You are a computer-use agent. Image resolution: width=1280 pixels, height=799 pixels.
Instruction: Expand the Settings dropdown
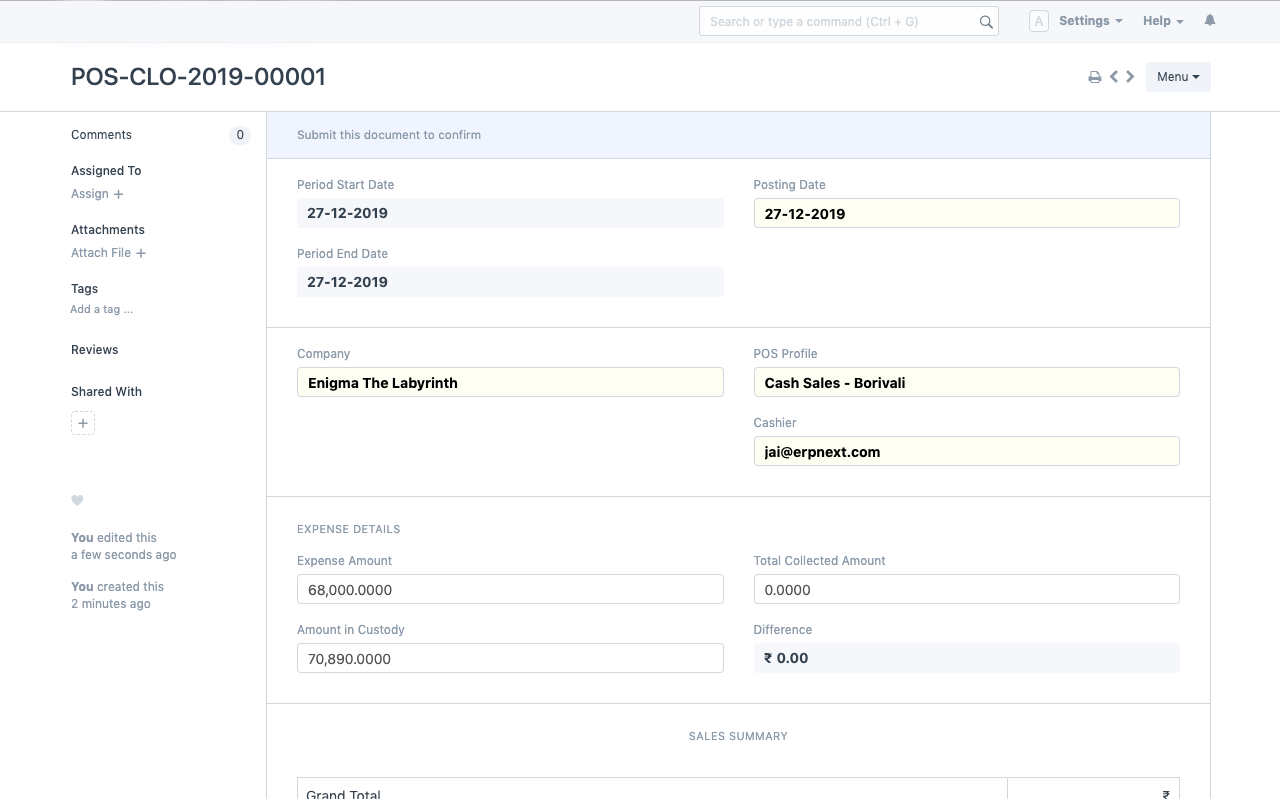(1090, 21)
